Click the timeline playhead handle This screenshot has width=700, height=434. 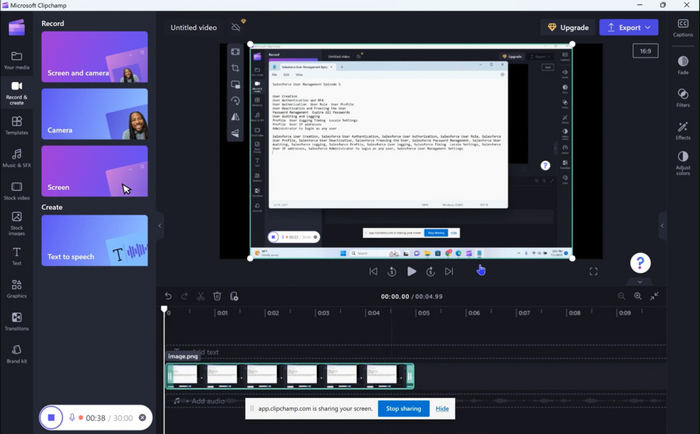pos(164,309)
